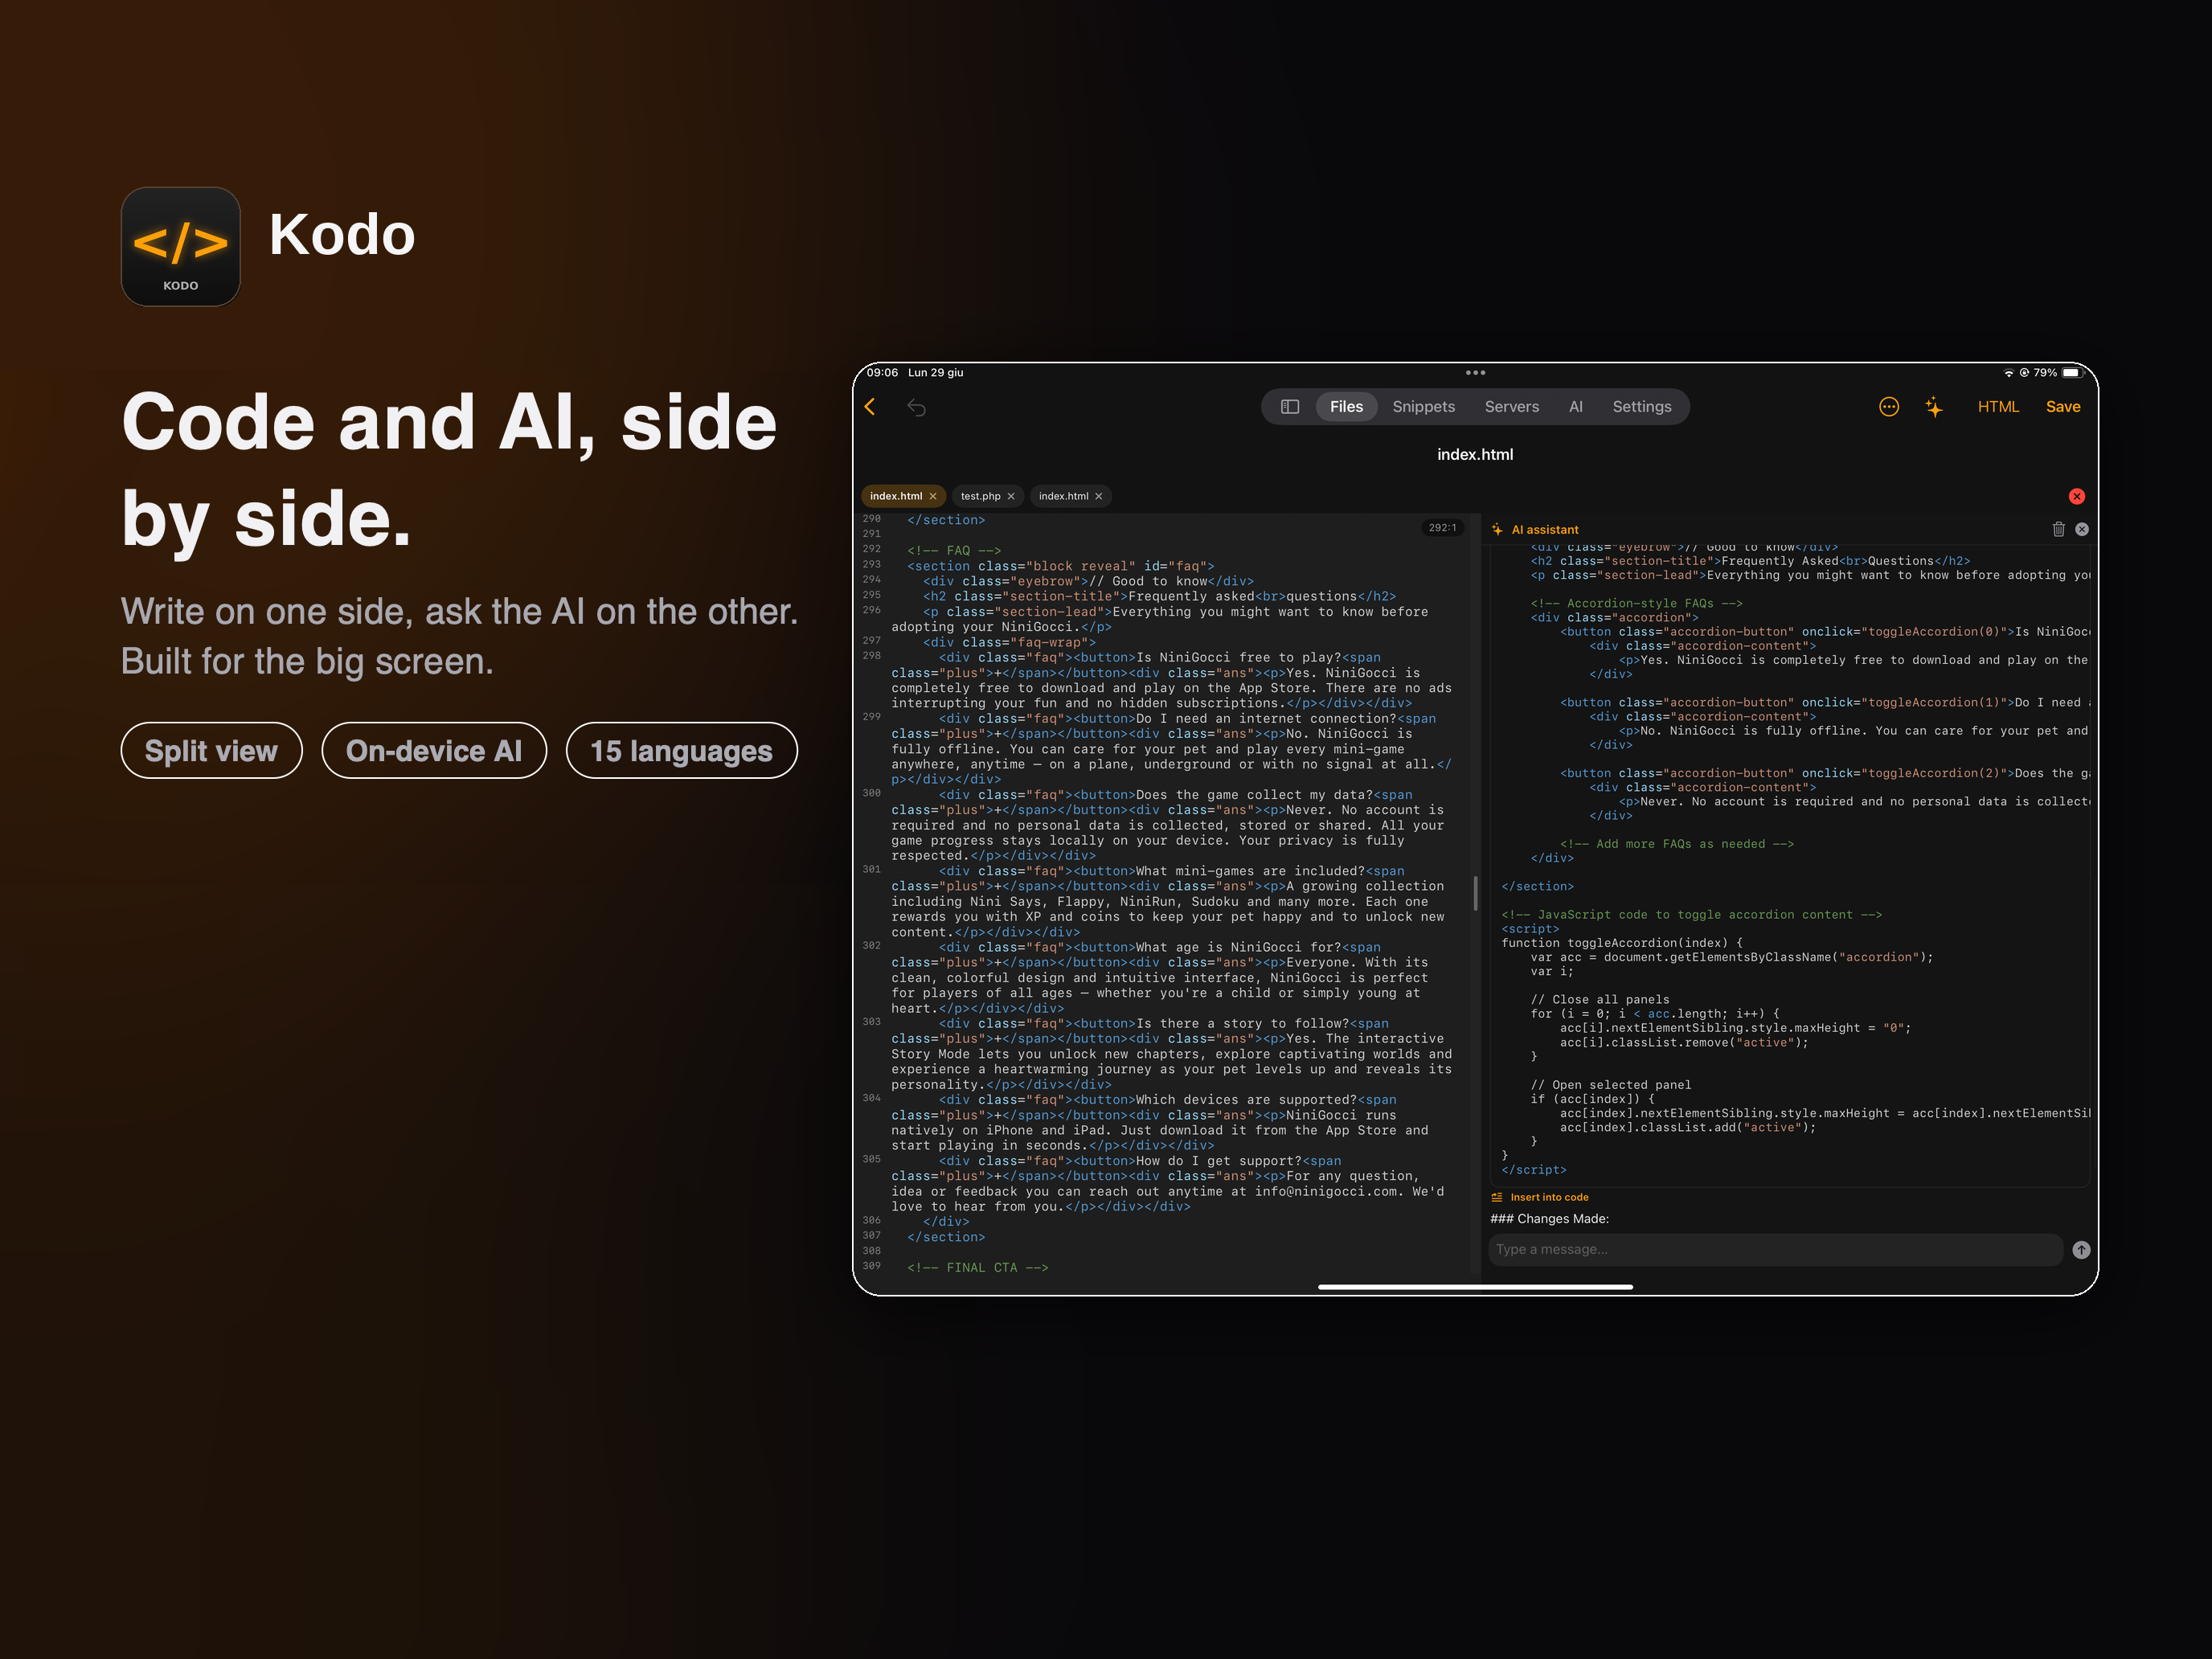Click the red close split view button
Image resolution: width=2212 pixels, height=1659 pixels.
[2077, 496]
